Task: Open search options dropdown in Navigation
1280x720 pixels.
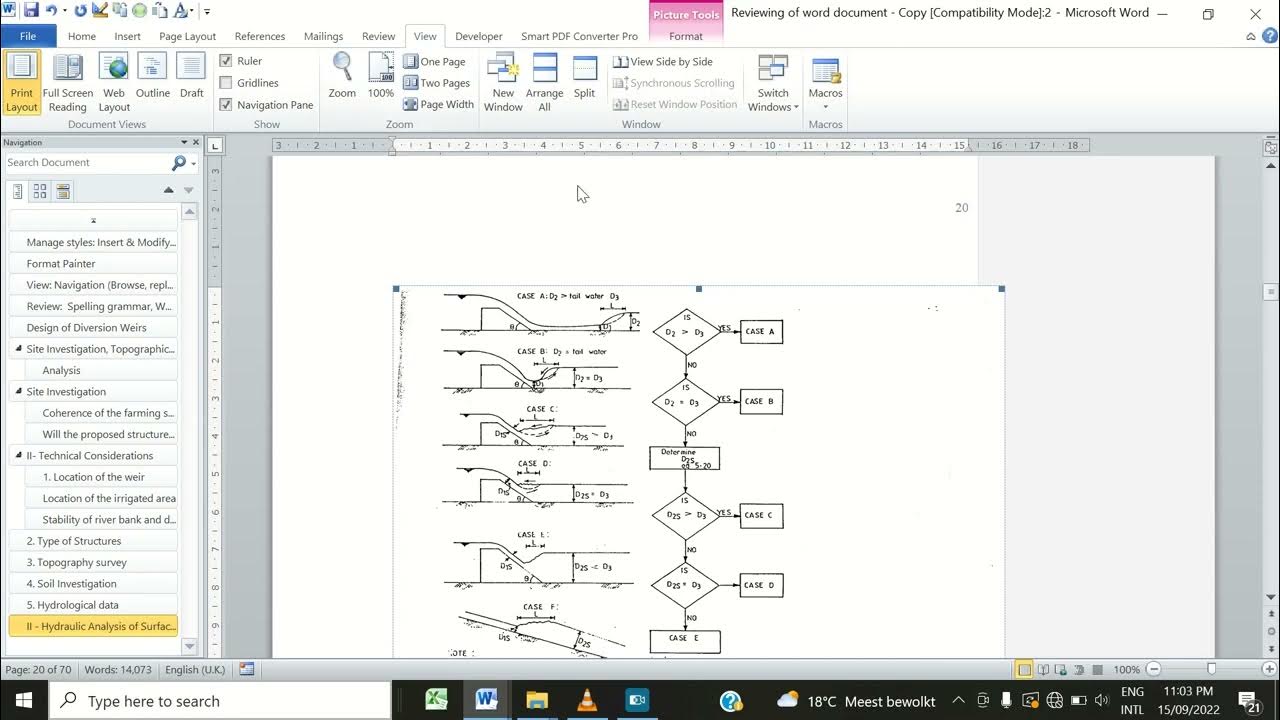Action: click(x=193, y=163)
